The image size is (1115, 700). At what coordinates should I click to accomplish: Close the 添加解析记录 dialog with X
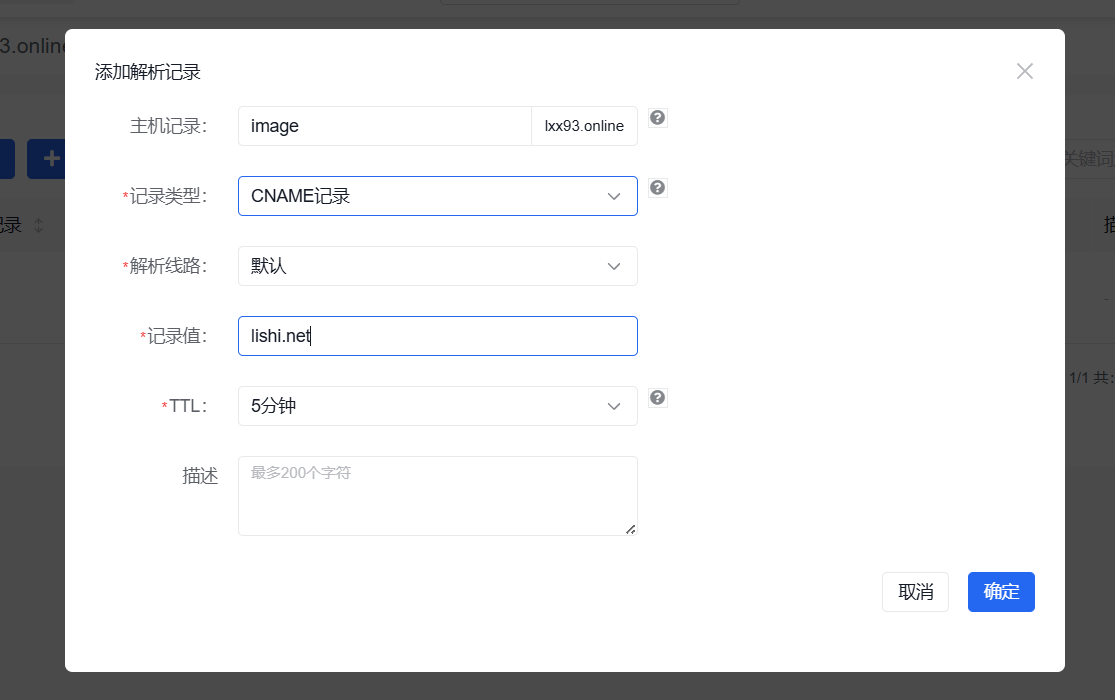point(1024,71)
